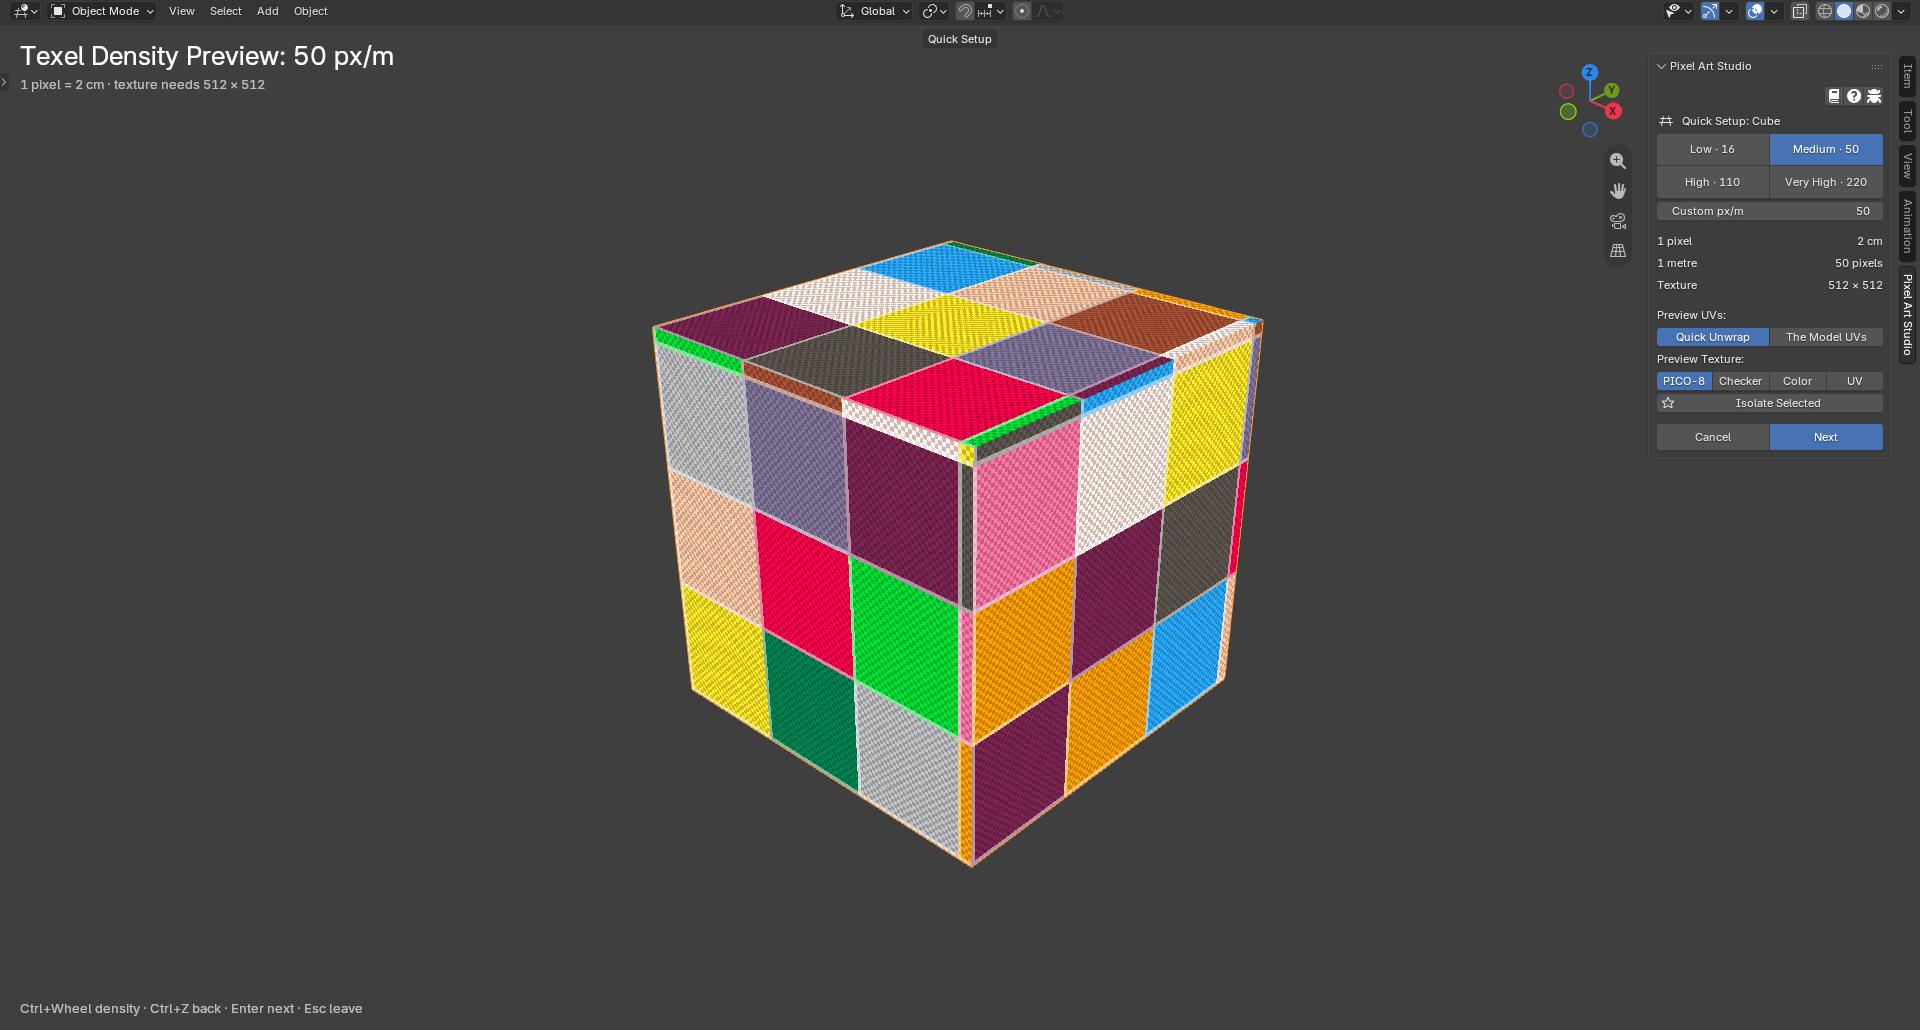
Task: Click the Z axis on the navigation gizmo
Action: [x=1589, y=72]
